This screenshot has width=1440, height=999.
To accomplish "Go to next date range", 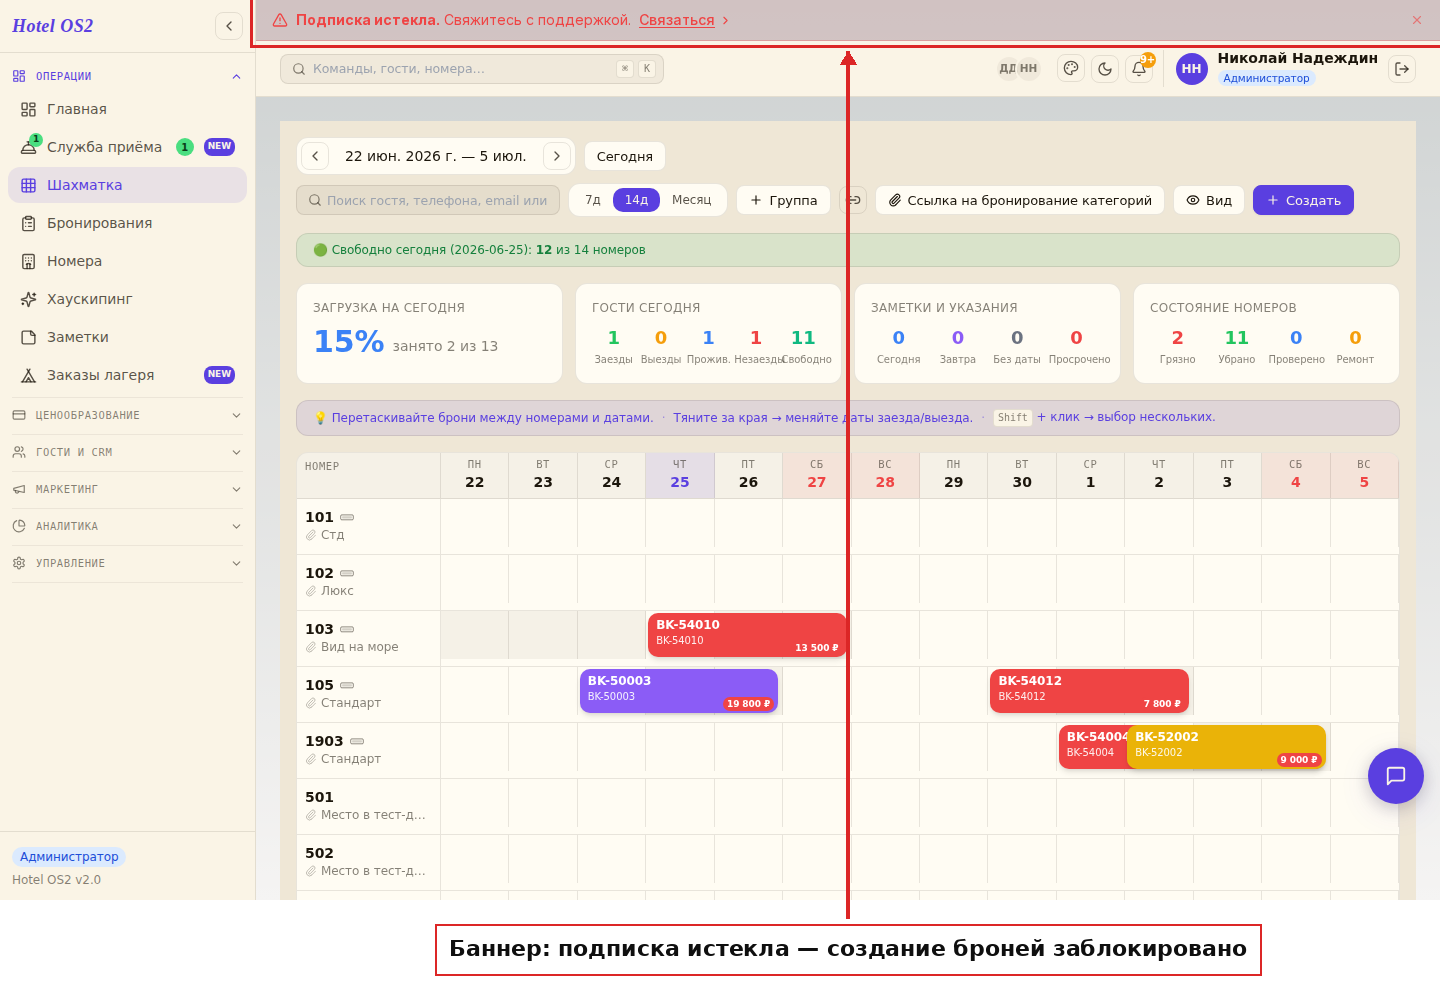I will [557, 156].
